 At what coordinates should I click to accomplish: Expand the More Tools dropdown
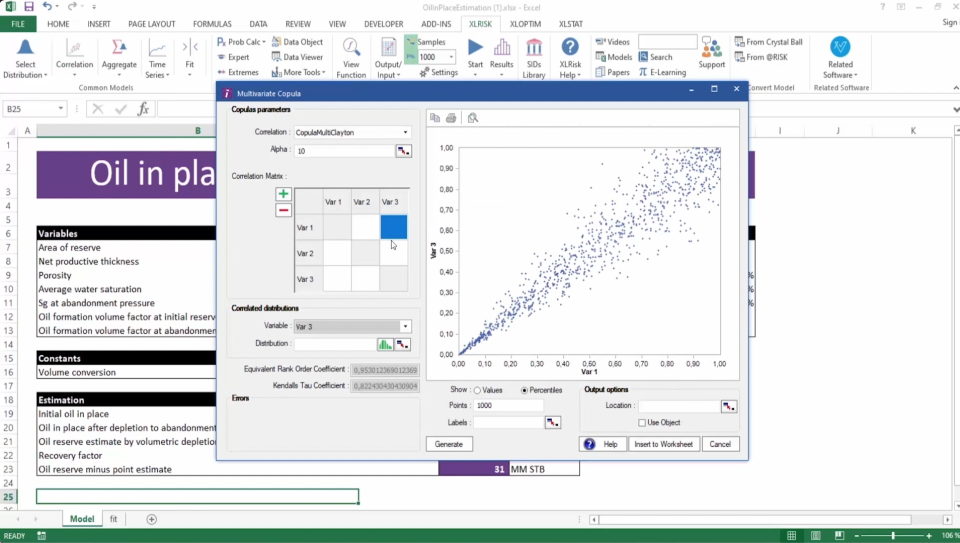pyautogui.click(x=323, y=72)
